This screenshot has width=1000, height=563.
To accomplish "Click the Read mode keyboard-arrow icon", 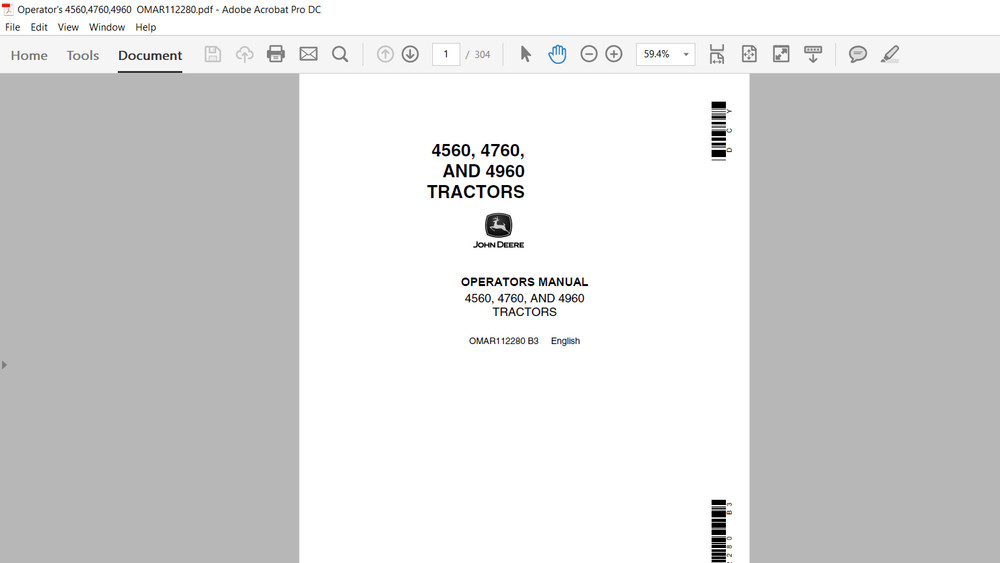I will 812,54.
